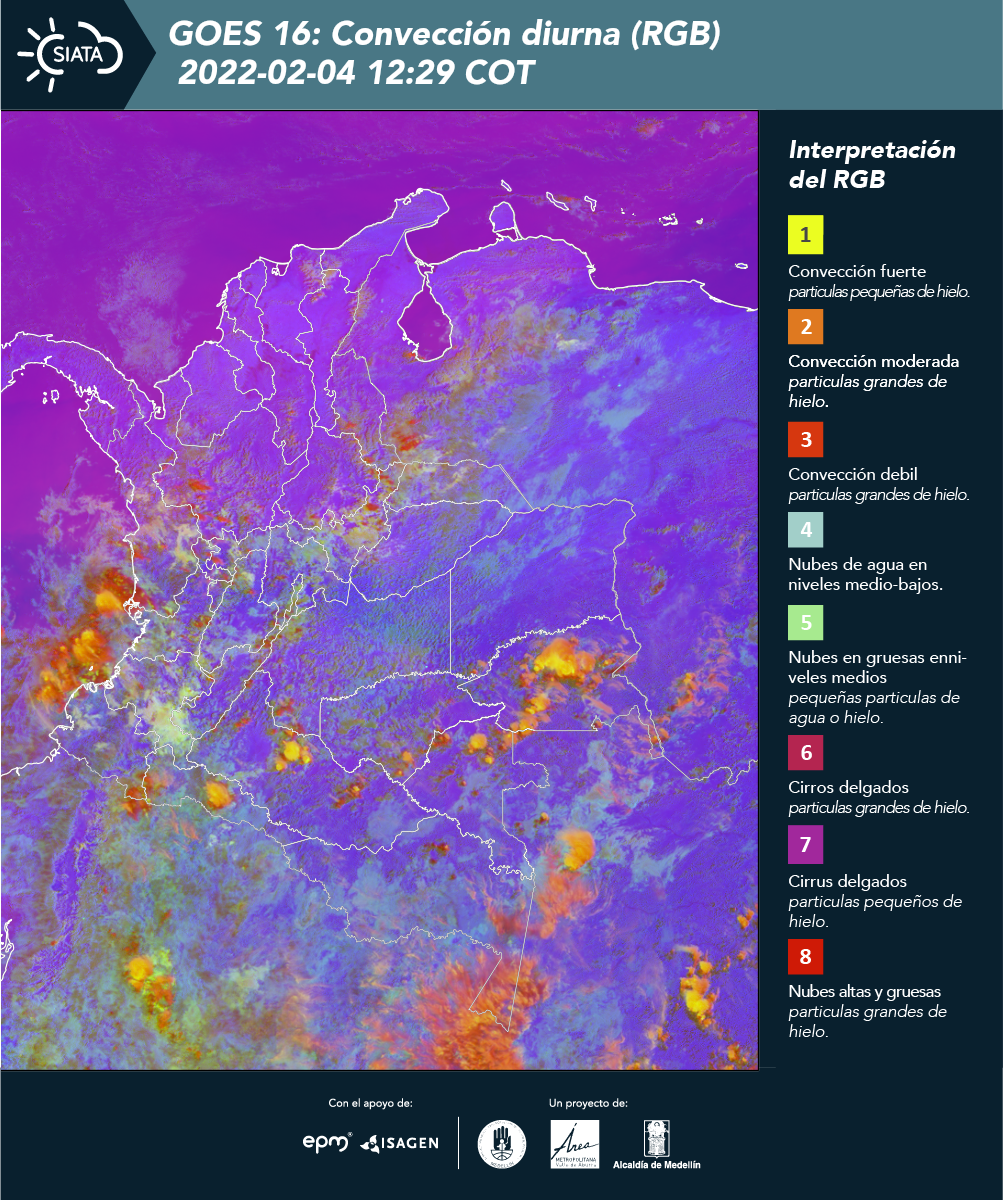1003x1200 pixels.
Task: Click the timestamp '2022-02-04 12:29 COT'
Action: [x=356, y=74]
